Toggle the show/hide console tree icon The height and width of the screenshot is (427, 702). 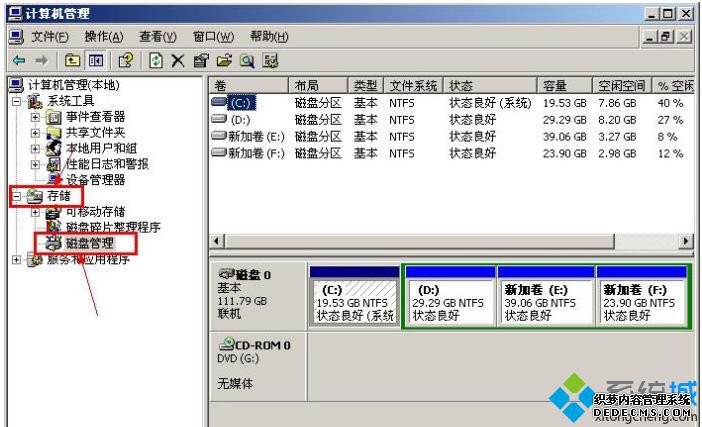point(96,60)
